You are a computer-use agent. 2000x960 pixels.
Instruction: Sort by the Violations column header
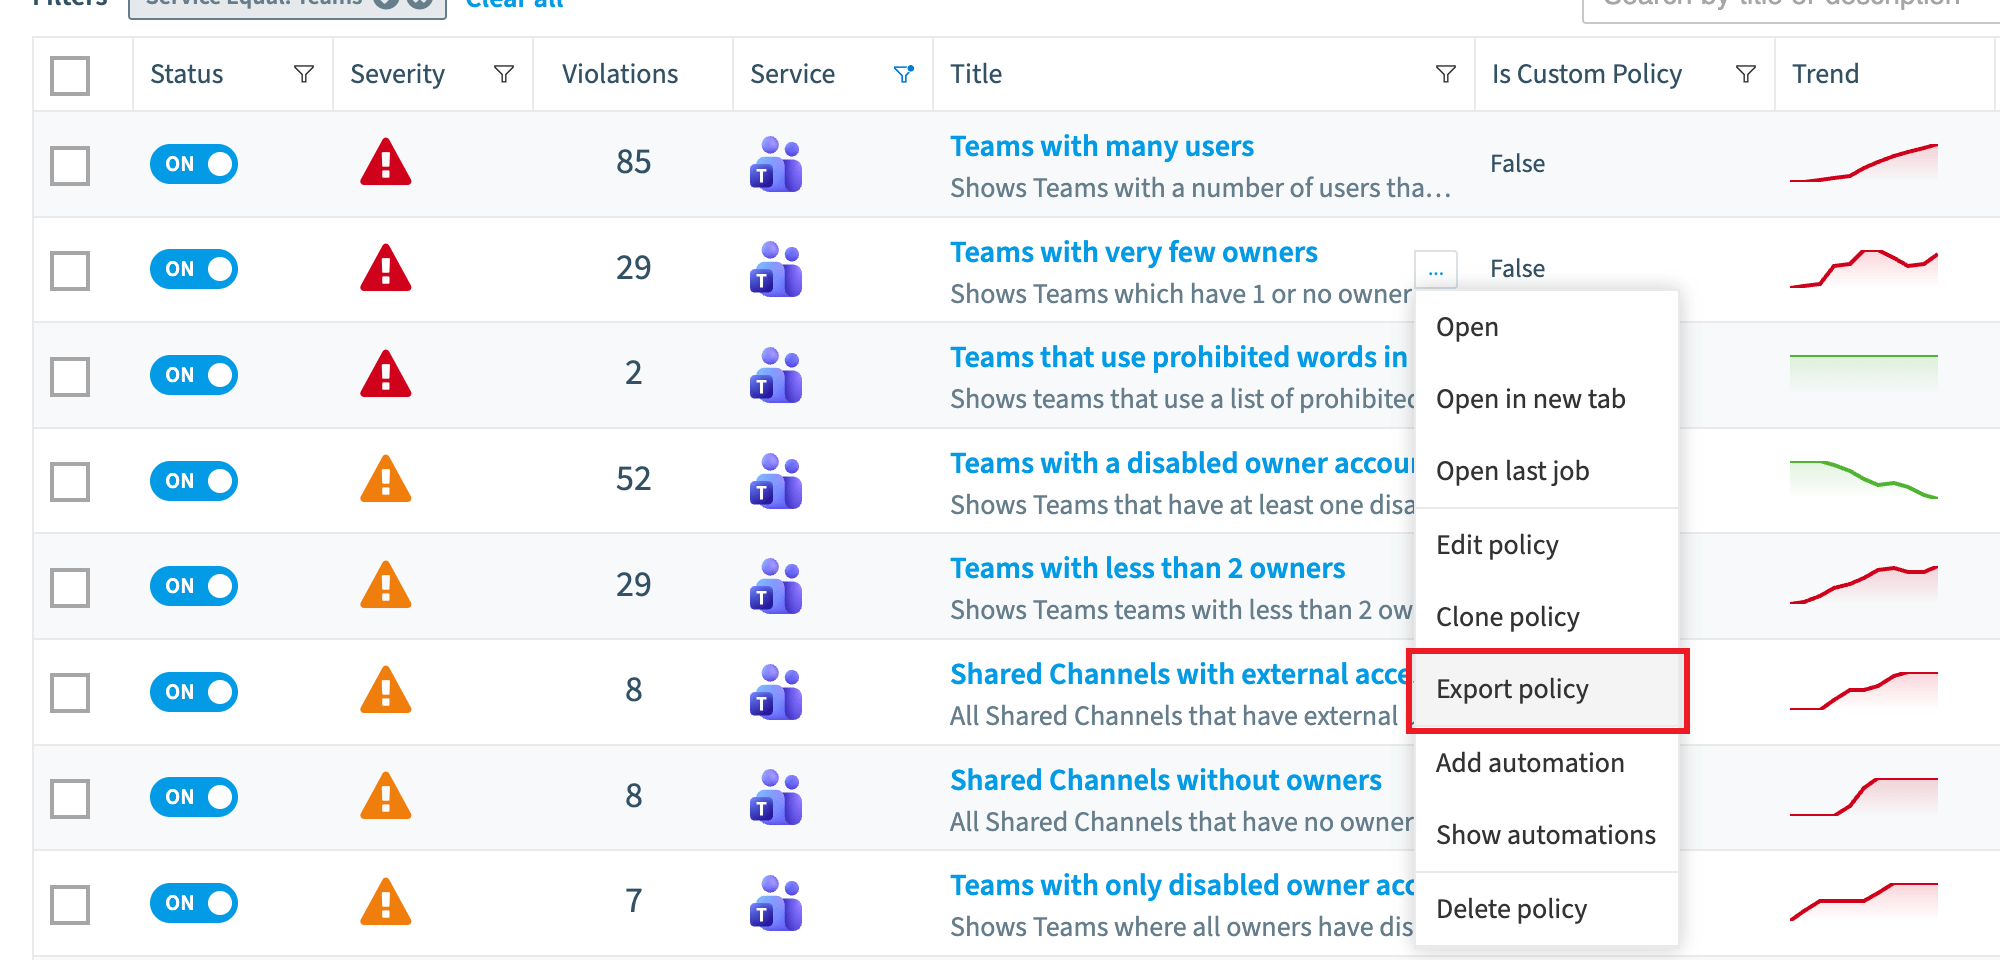[620, 74]
